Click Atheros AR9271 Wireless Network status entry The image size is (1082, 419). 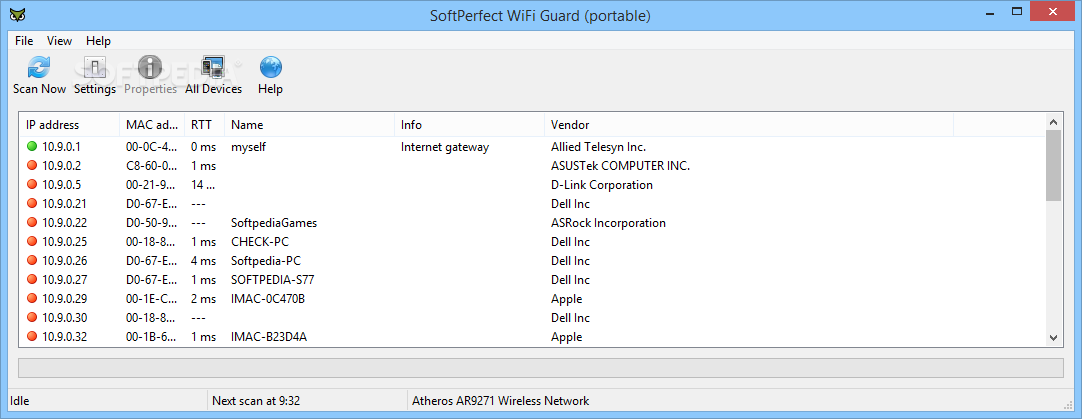coord(500,400)
